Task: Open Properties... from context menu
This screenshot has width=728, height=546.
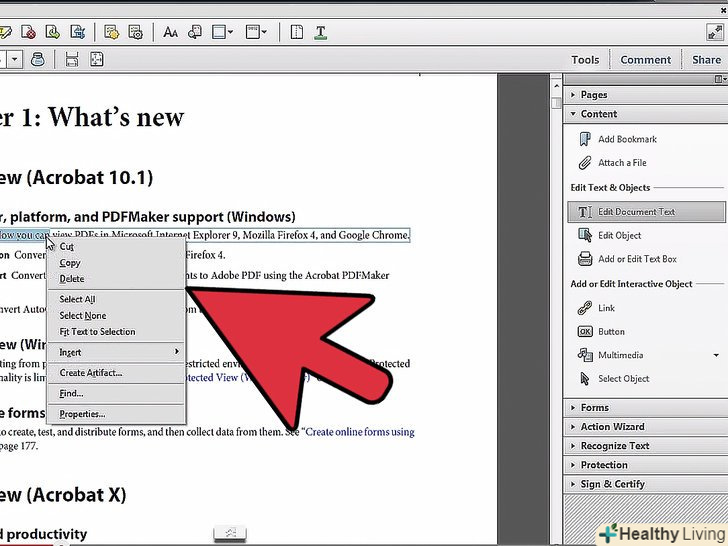Action: point(116,414)
